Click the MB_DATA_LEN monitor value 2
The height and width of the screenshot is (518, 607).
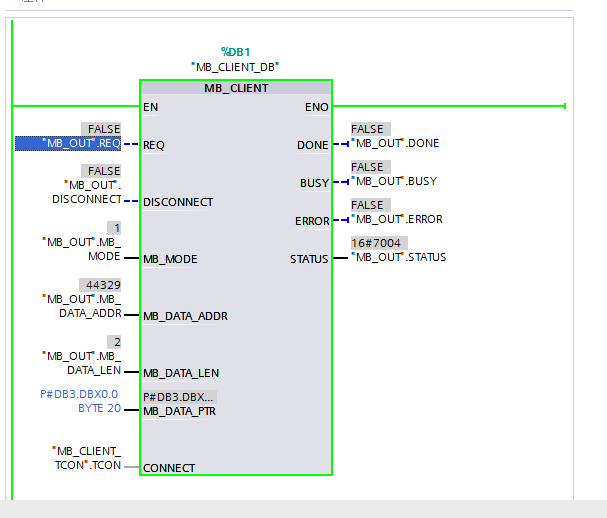(x=114, y=342)
